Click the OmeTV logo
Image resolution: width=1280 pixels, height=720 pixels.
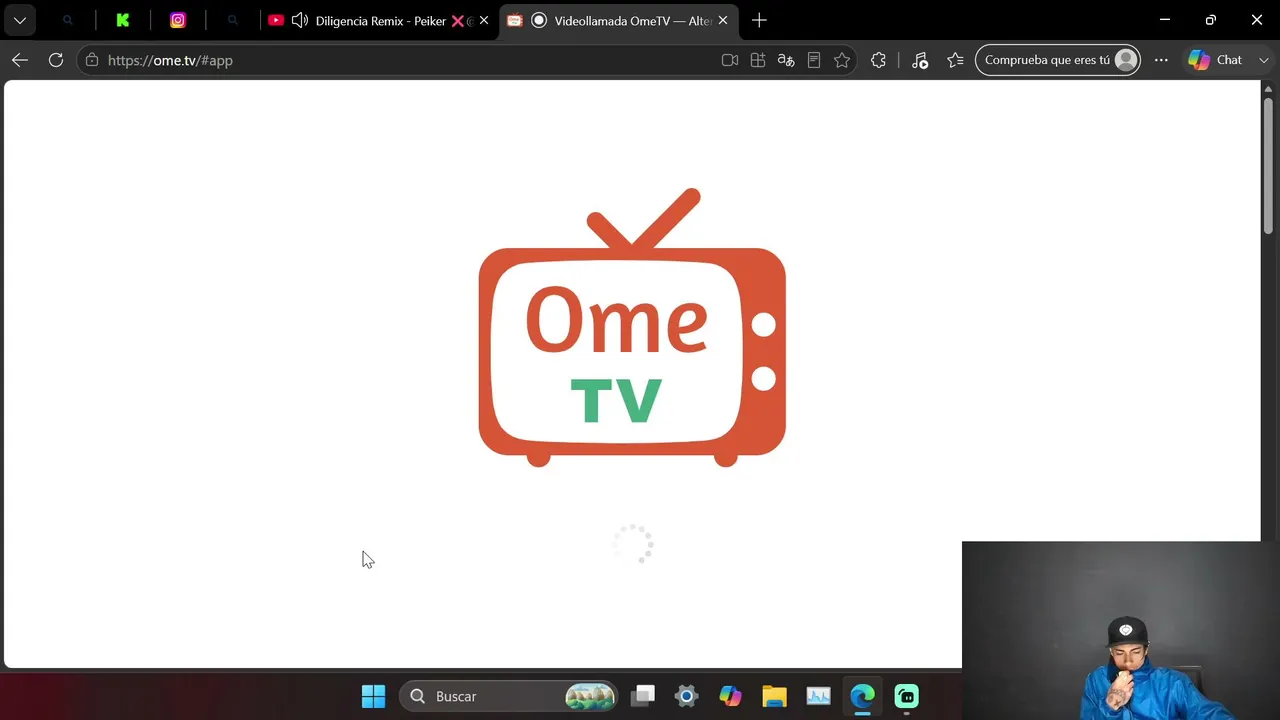(x=632, y=327)
